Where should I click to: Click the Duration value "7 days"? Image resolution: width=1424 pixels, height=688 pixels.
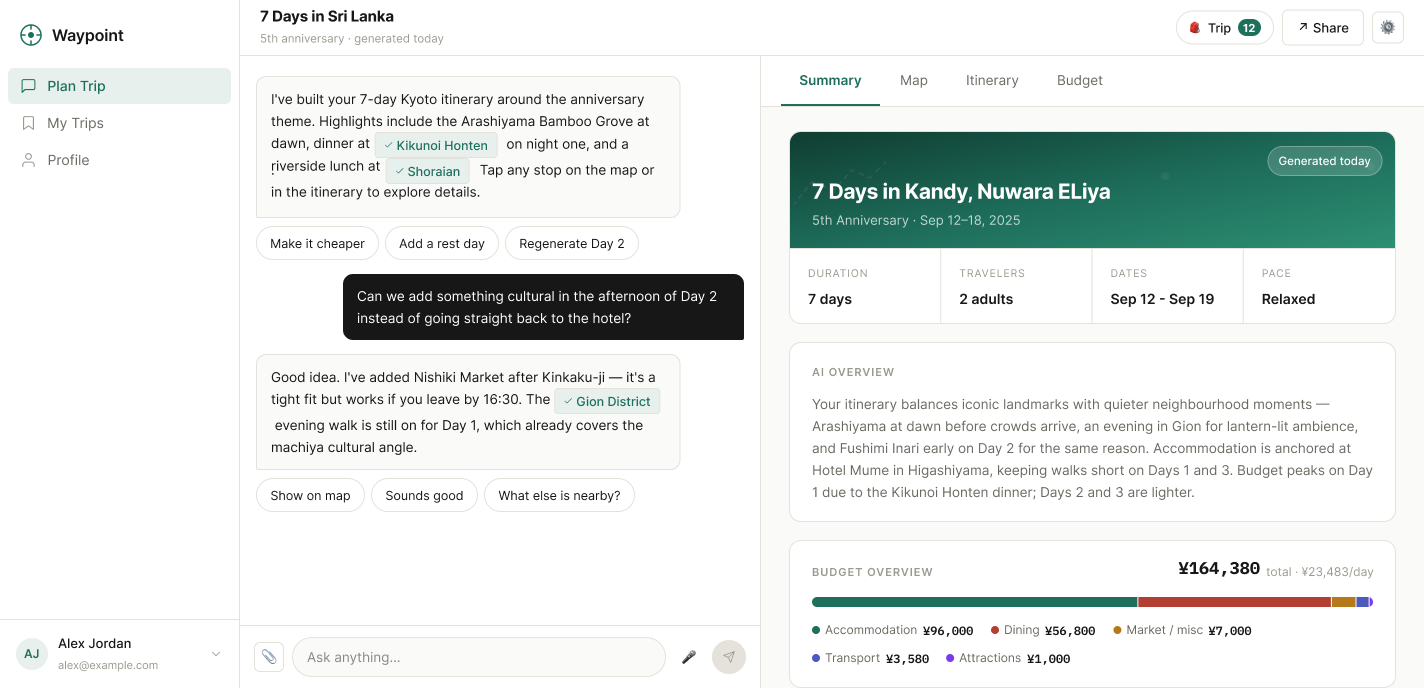[830, 299]
